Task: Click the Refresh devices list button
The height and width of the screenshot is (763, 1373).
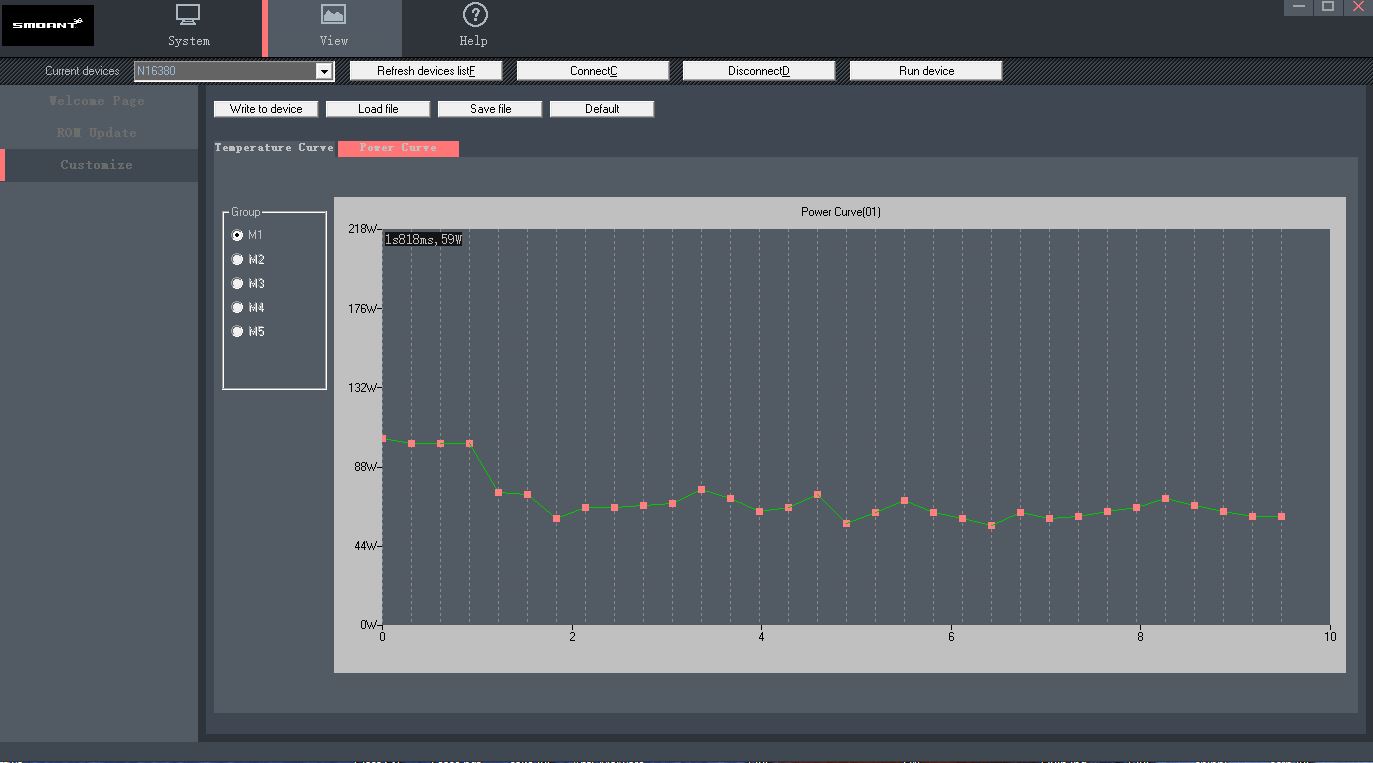Action: tap(426, 71)
